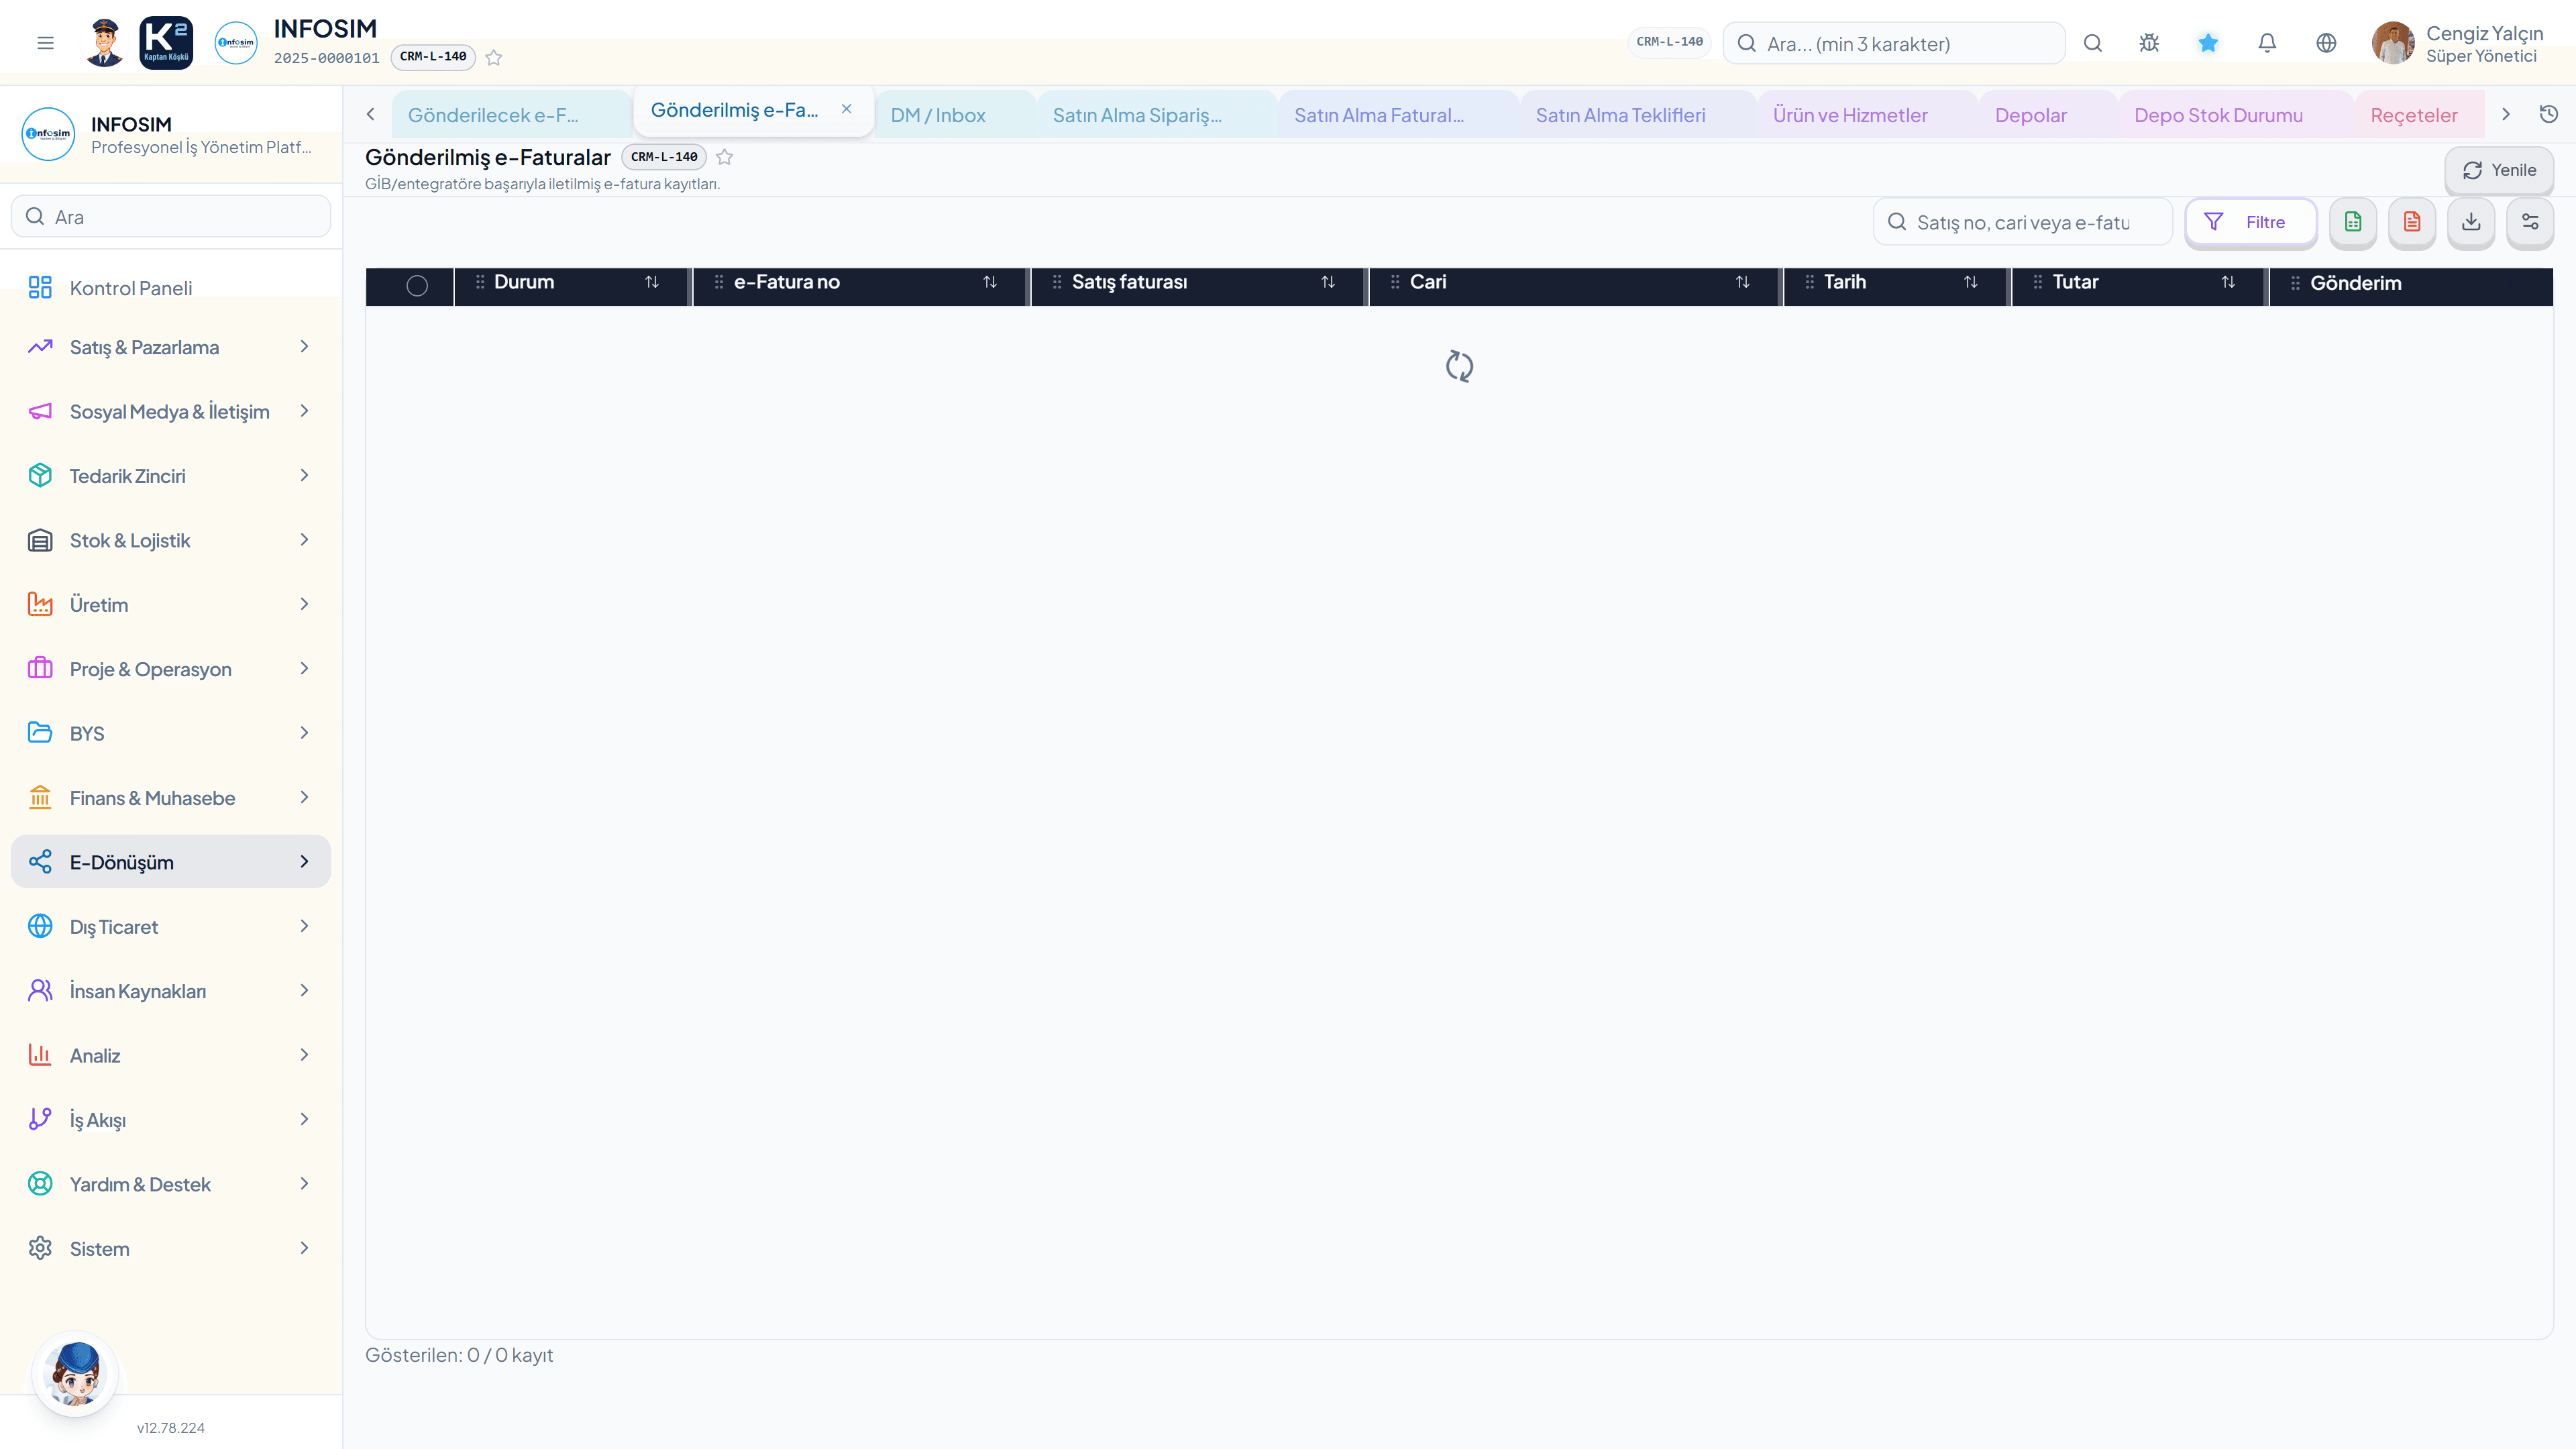
Task: Focus the global Ara (min 3 karakter) field
Action: tap(1893, 43)
